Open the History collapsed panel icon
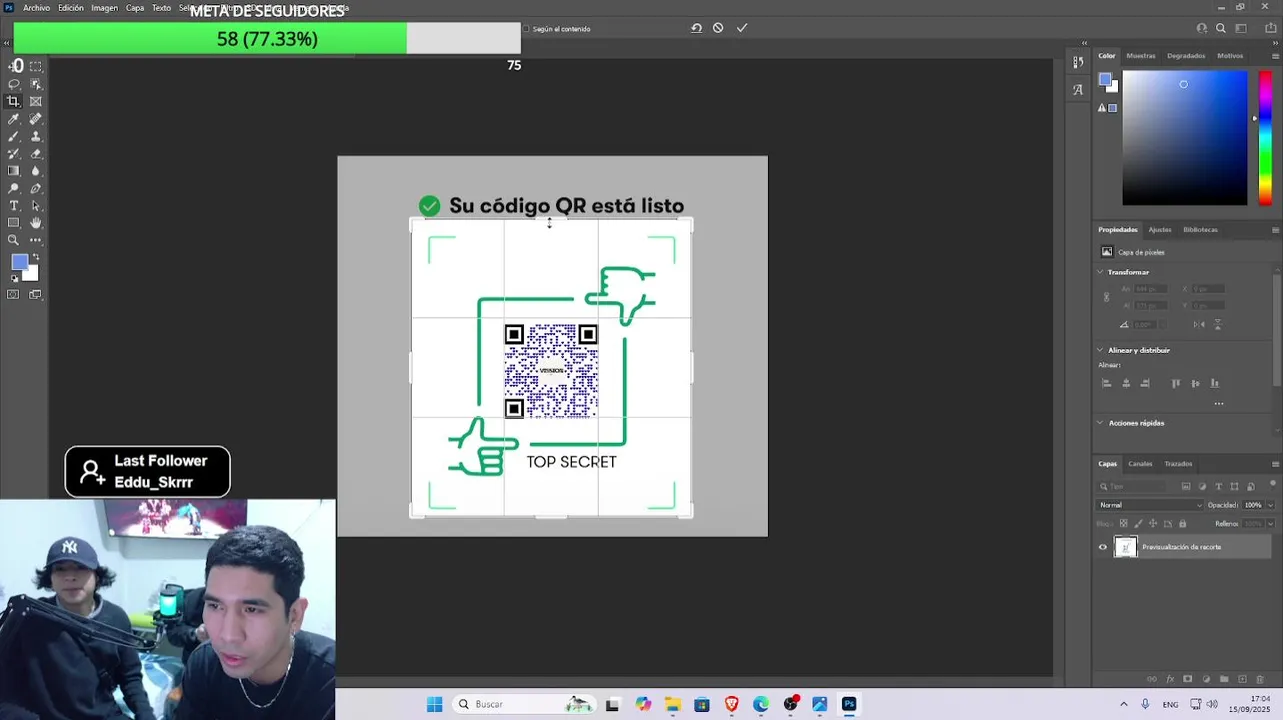1283x720 pixels. click(x=1077, y=62)
